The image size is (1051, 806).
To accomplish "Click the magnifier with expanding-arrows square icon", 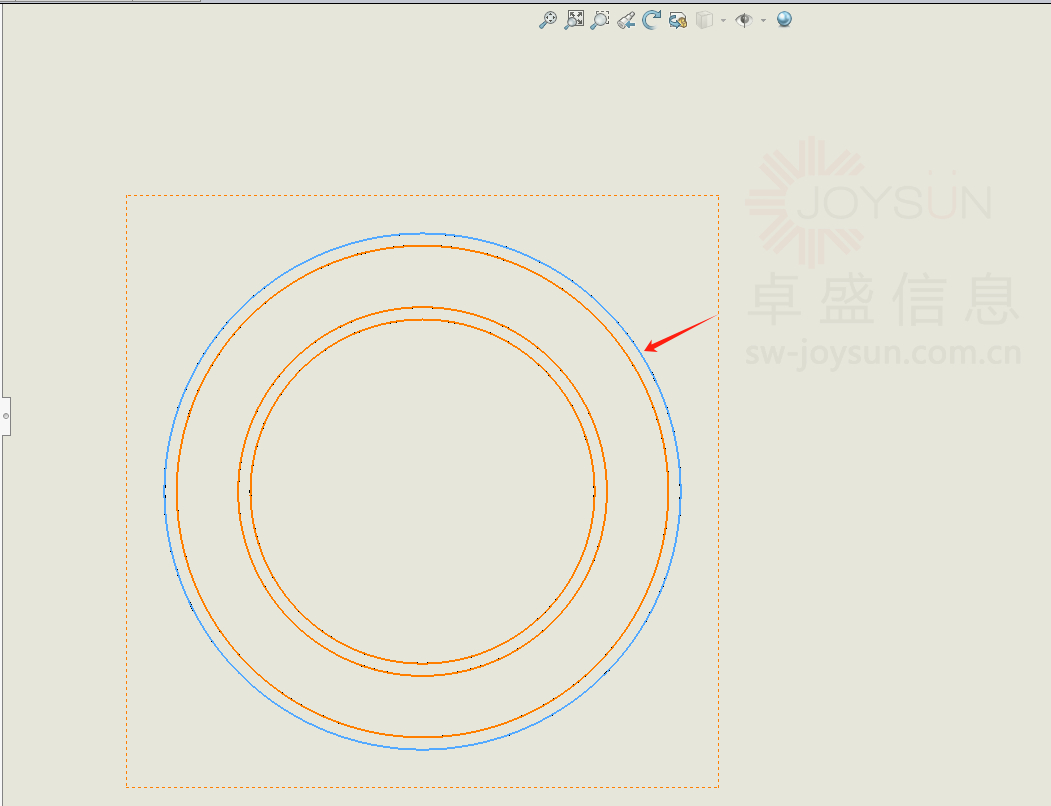I will point(574,20).
